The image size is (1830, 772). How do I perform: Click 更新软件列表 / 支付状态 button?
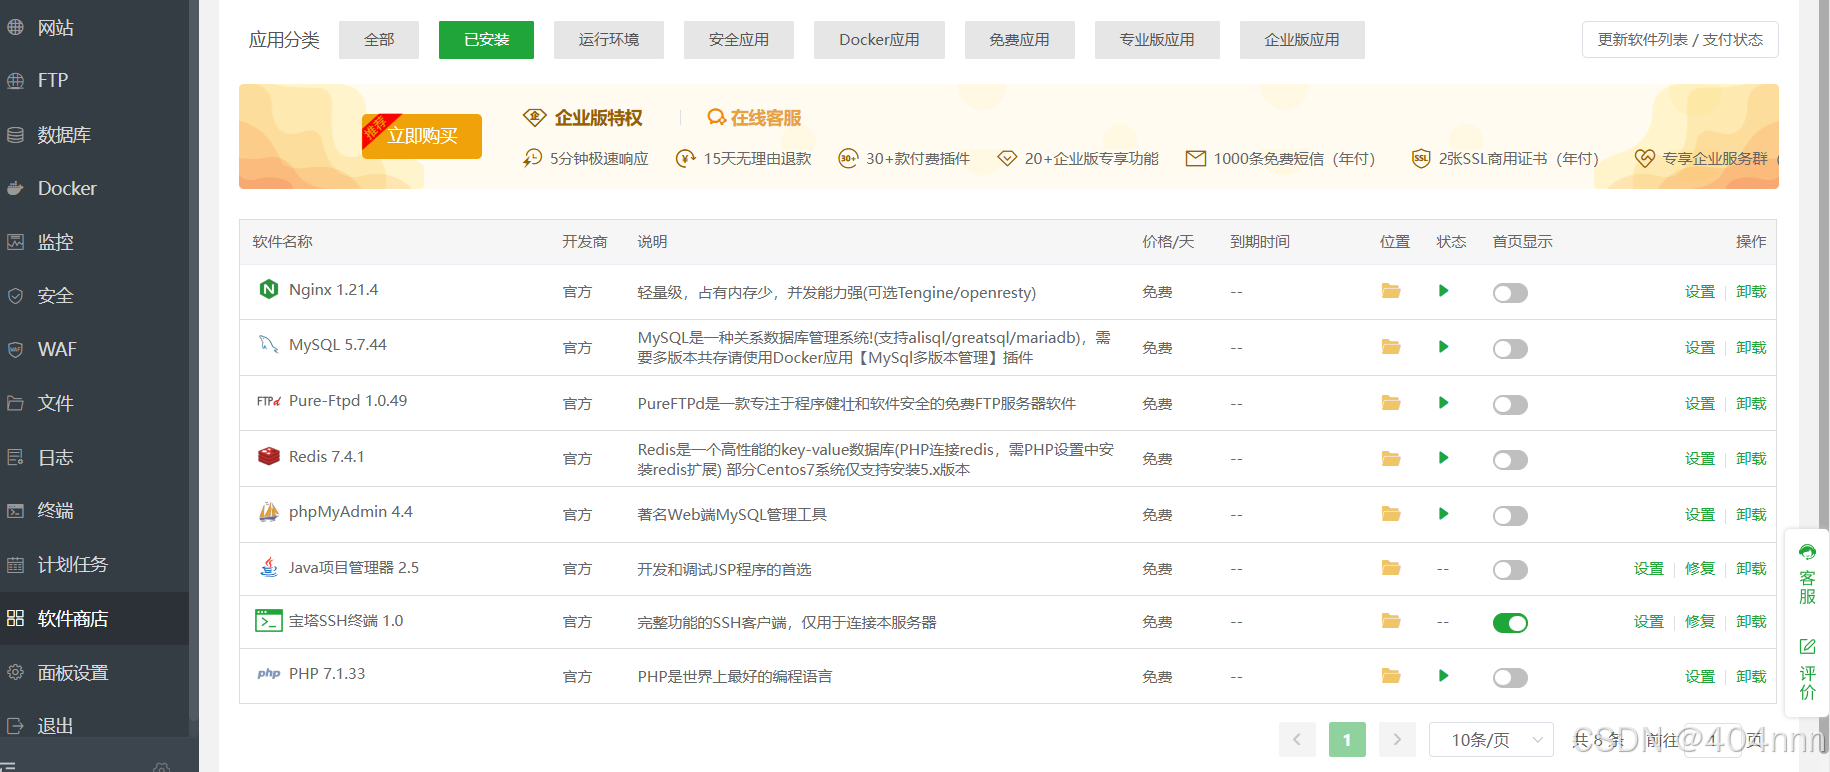click(1680, 40)
